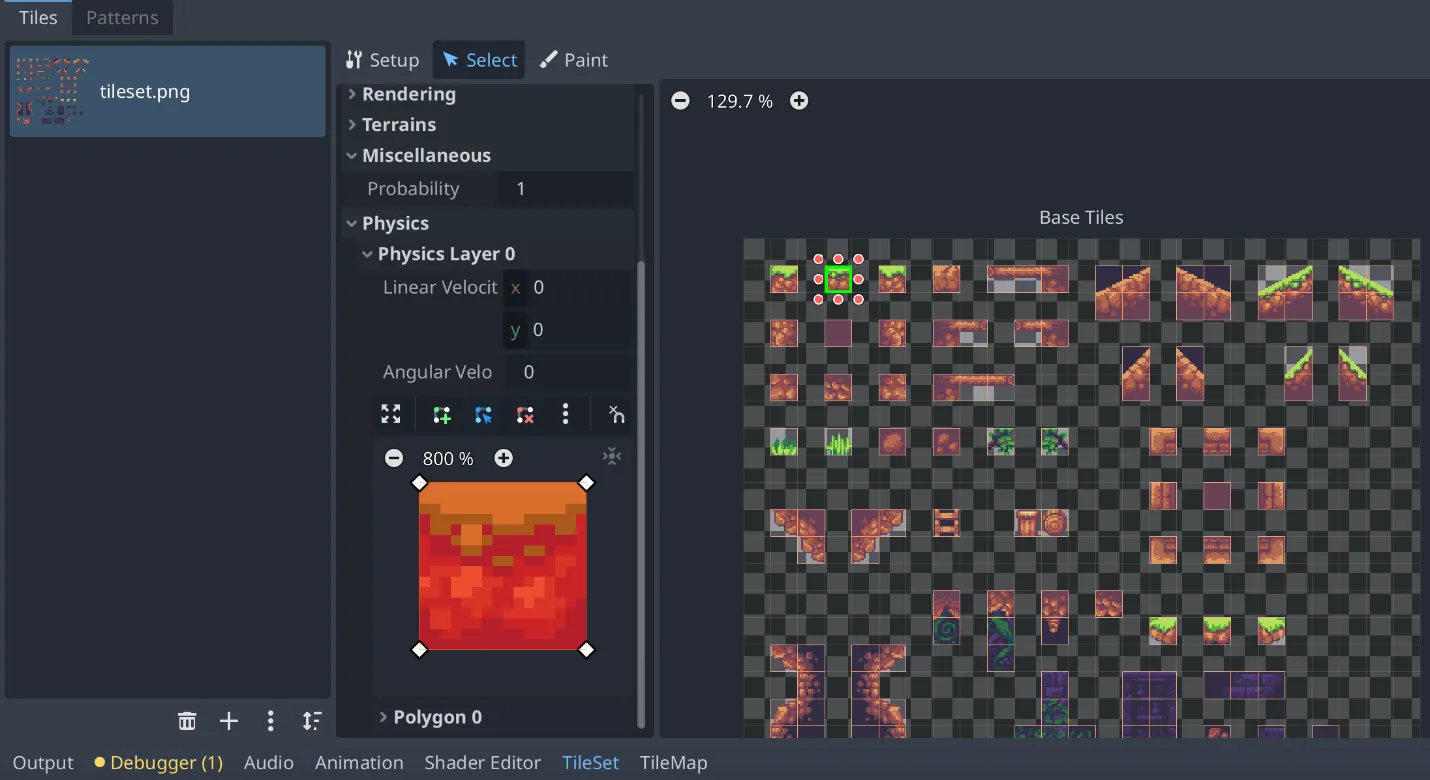Activate the delete polygon points tool
The width and height of the screenshot is (1430, 780).
tap(525, 414)
